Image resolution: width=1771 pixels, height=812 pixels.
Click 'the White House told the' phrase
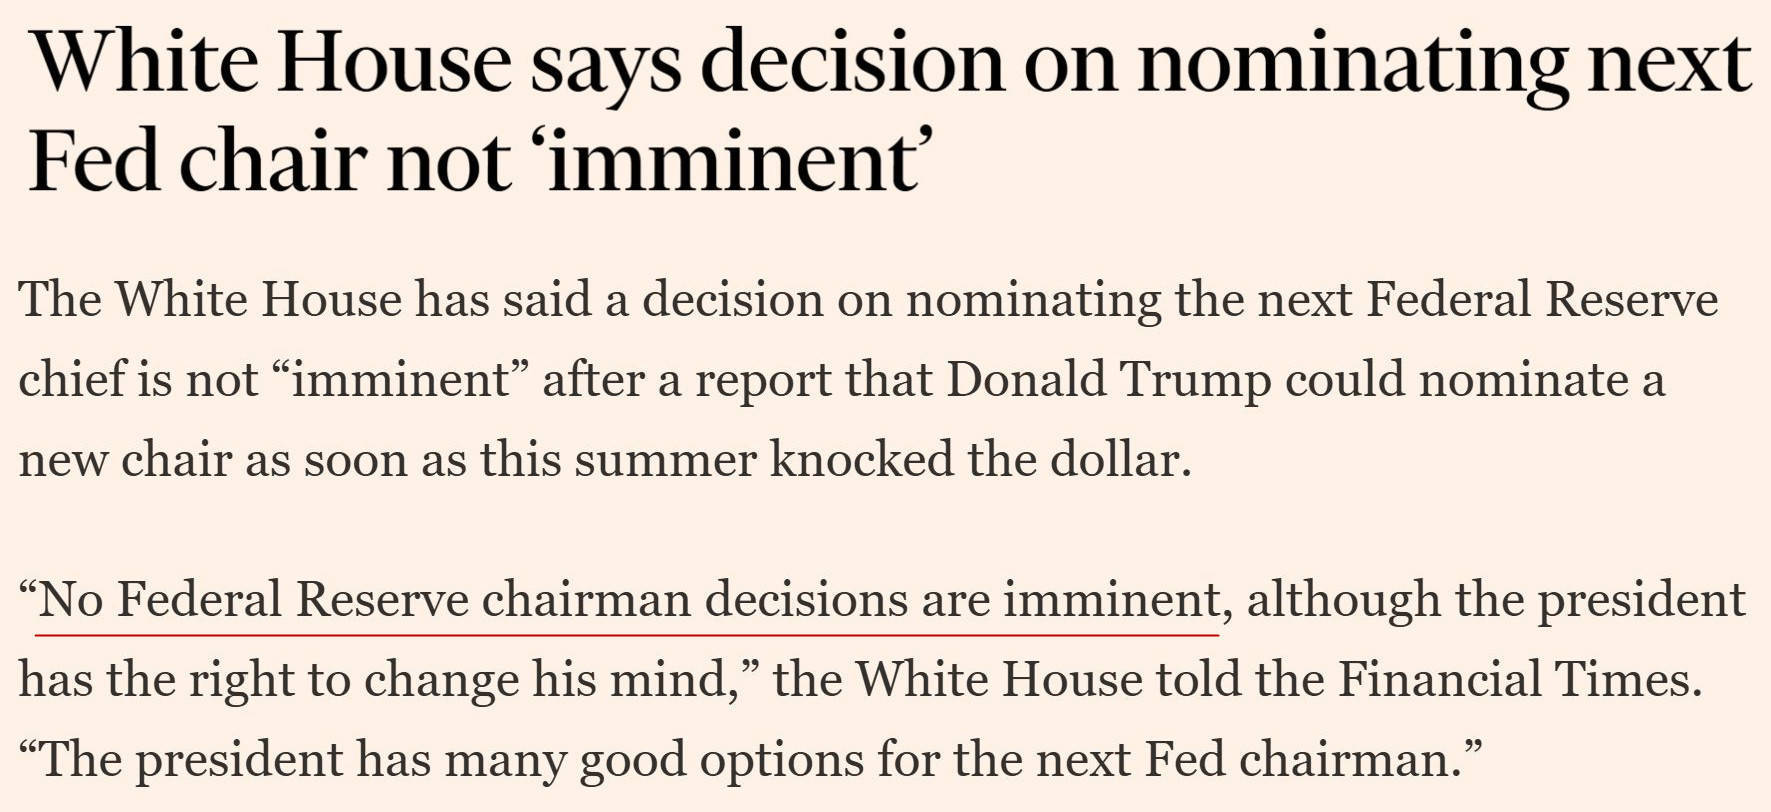tap(1049, 680)
